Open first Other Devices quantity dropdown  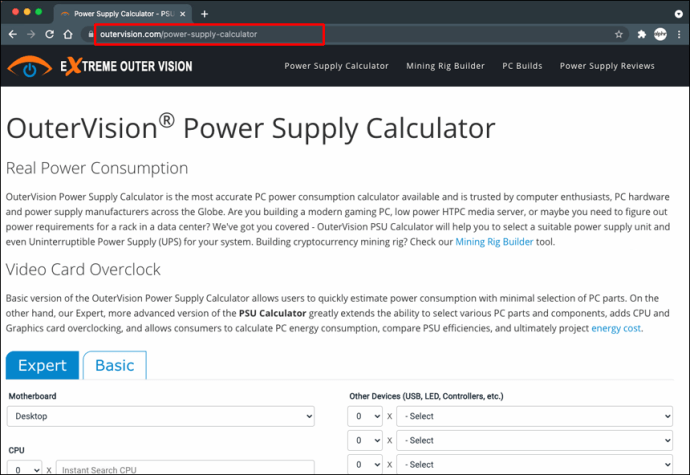tap(365, 416)
